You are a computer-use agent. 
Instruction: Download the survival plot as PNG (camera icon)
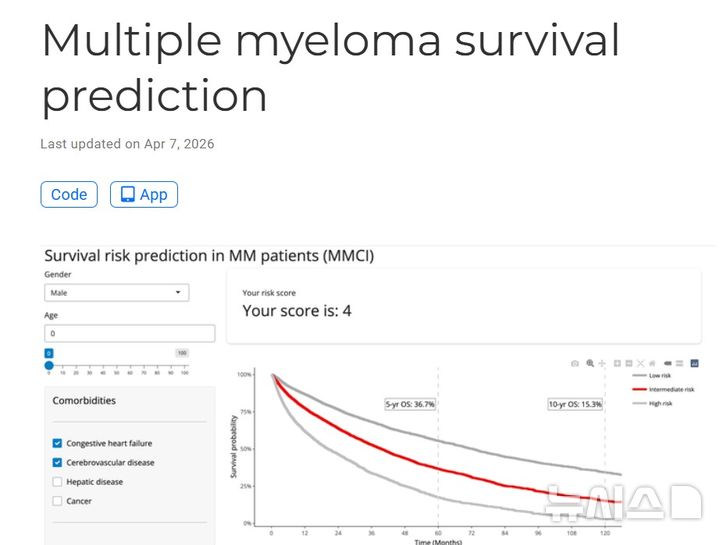click(x=575, y=364)
